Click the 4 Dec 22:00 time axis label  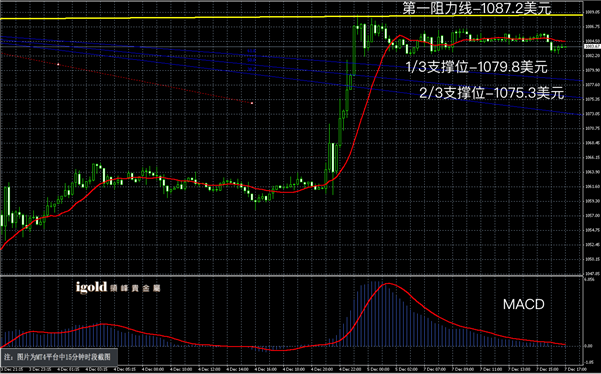point(348,369)
